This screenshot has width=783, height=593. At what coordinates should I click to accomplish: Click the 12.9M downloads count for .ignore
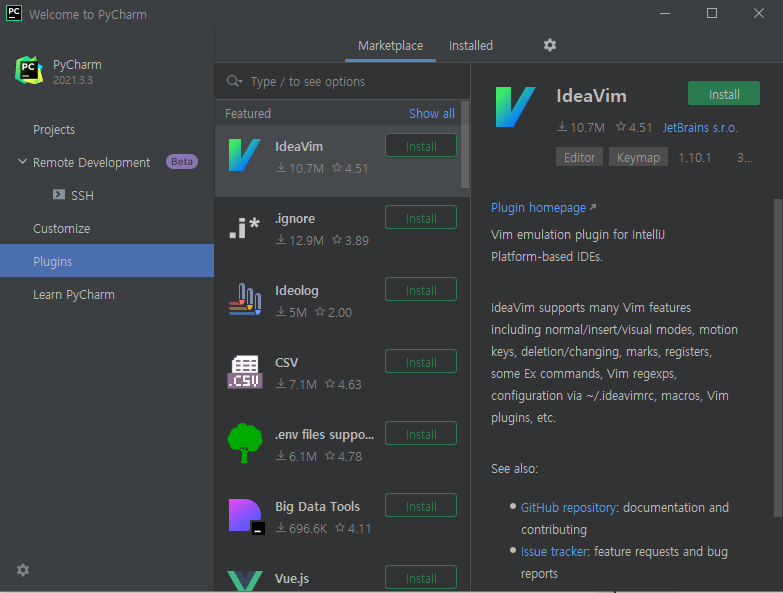[300, 240]
